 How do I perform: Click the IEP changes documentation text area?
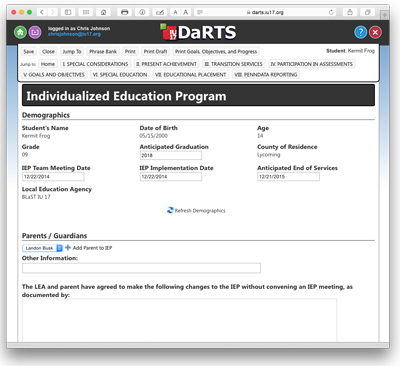[179, 320]
